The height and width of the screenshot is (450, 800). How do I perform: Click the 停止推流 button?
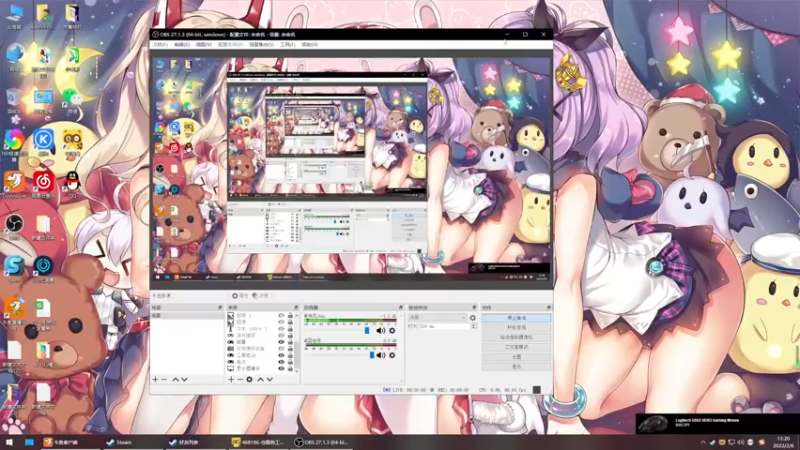click(516, 318)
